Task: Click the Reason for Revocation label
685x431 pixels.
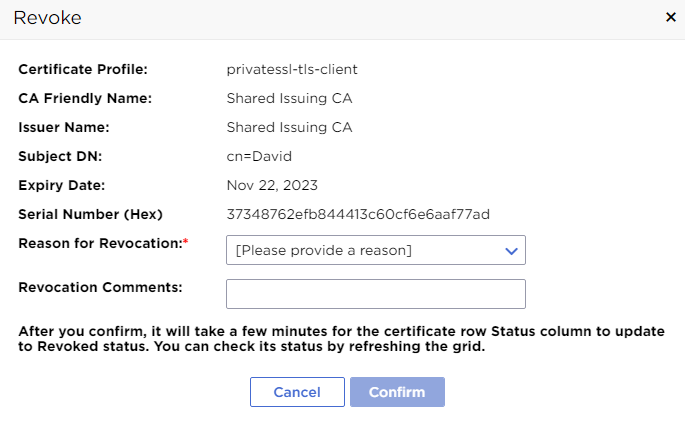Action: coord(102,243)
